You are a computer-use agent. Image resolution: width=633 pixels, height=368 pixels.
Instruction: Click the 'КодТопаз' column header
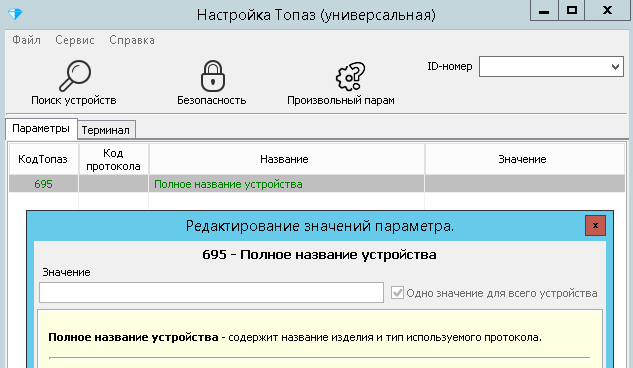(x=43, y=159)
